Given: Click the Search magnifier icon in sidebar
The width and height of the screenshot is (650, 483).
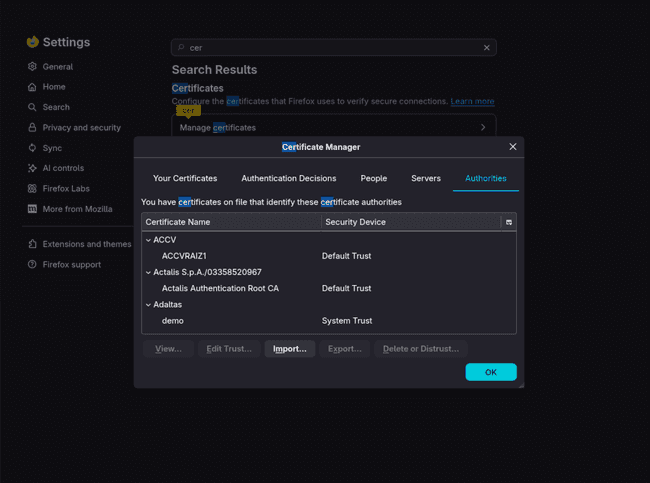Looking at the screenshot, I should [x=32, y=107].
